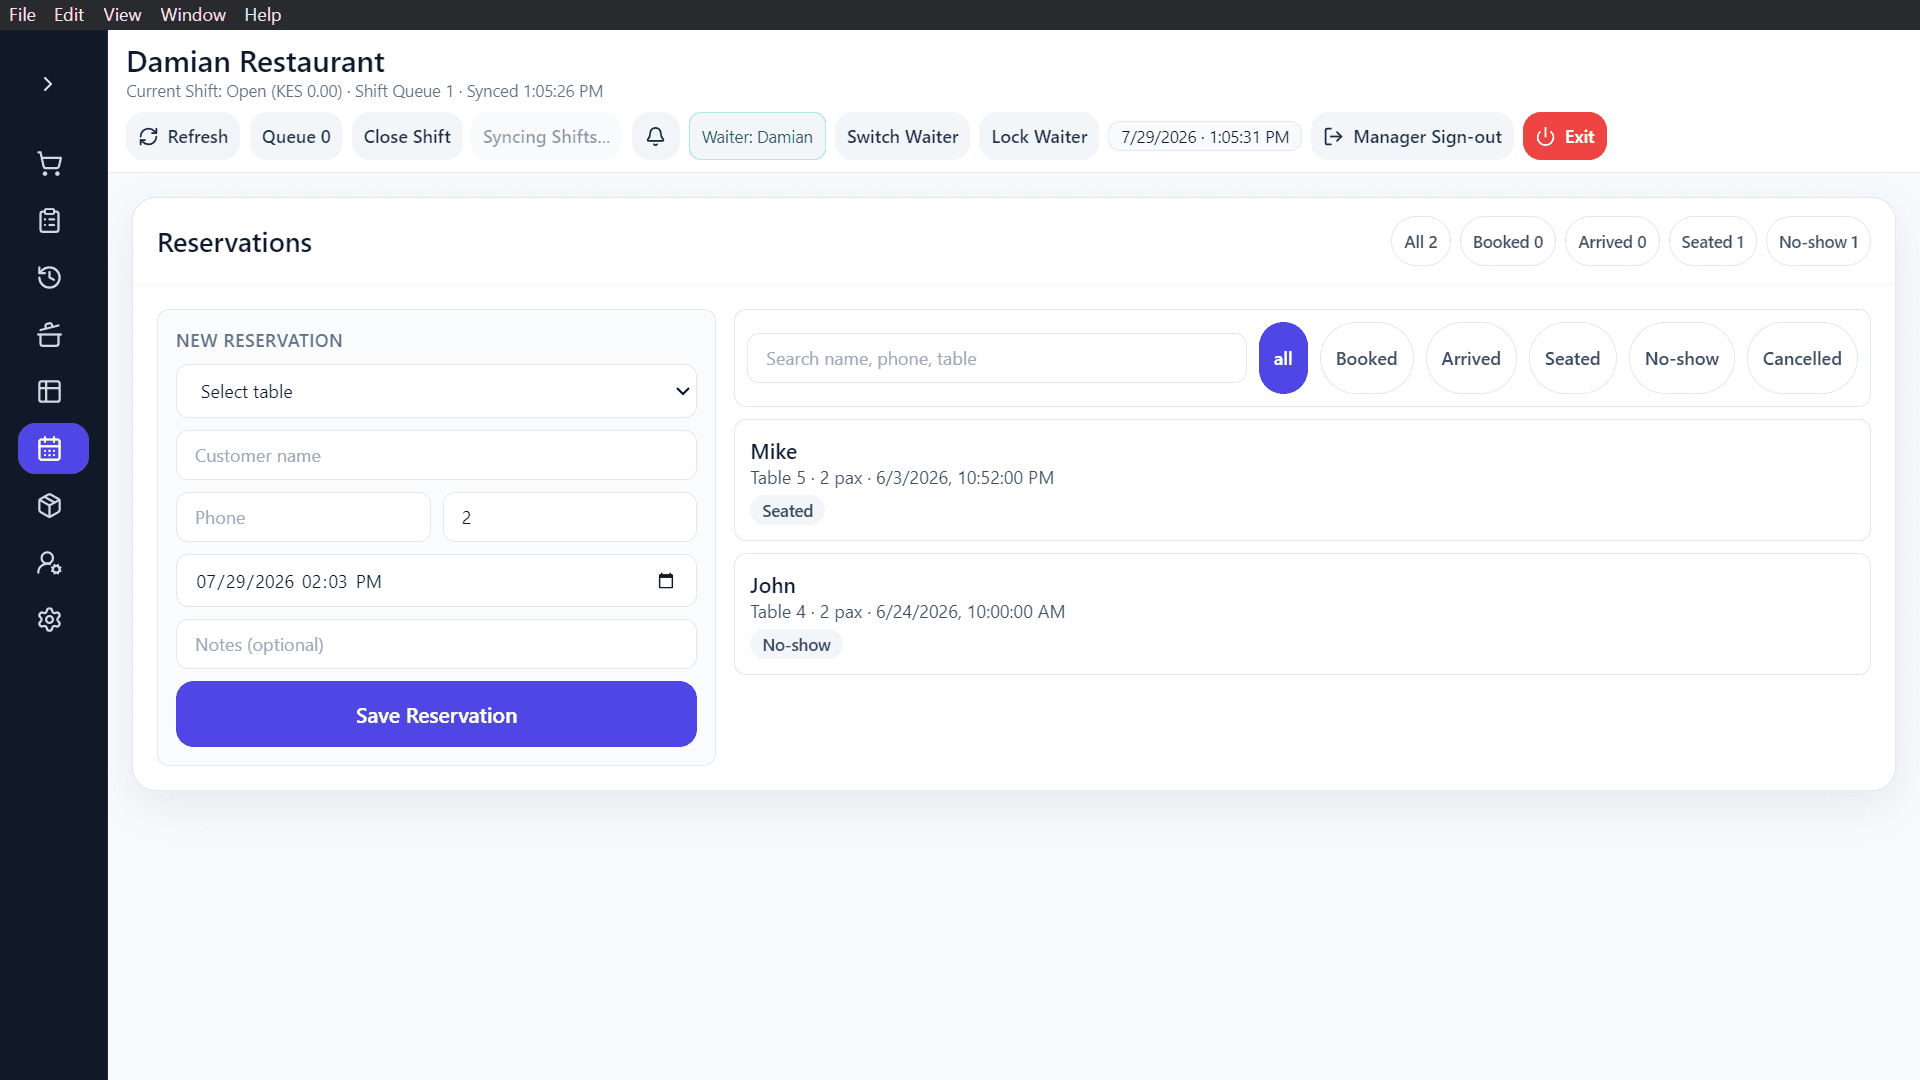Filter list by Arrived status

tap(1471, 358)
